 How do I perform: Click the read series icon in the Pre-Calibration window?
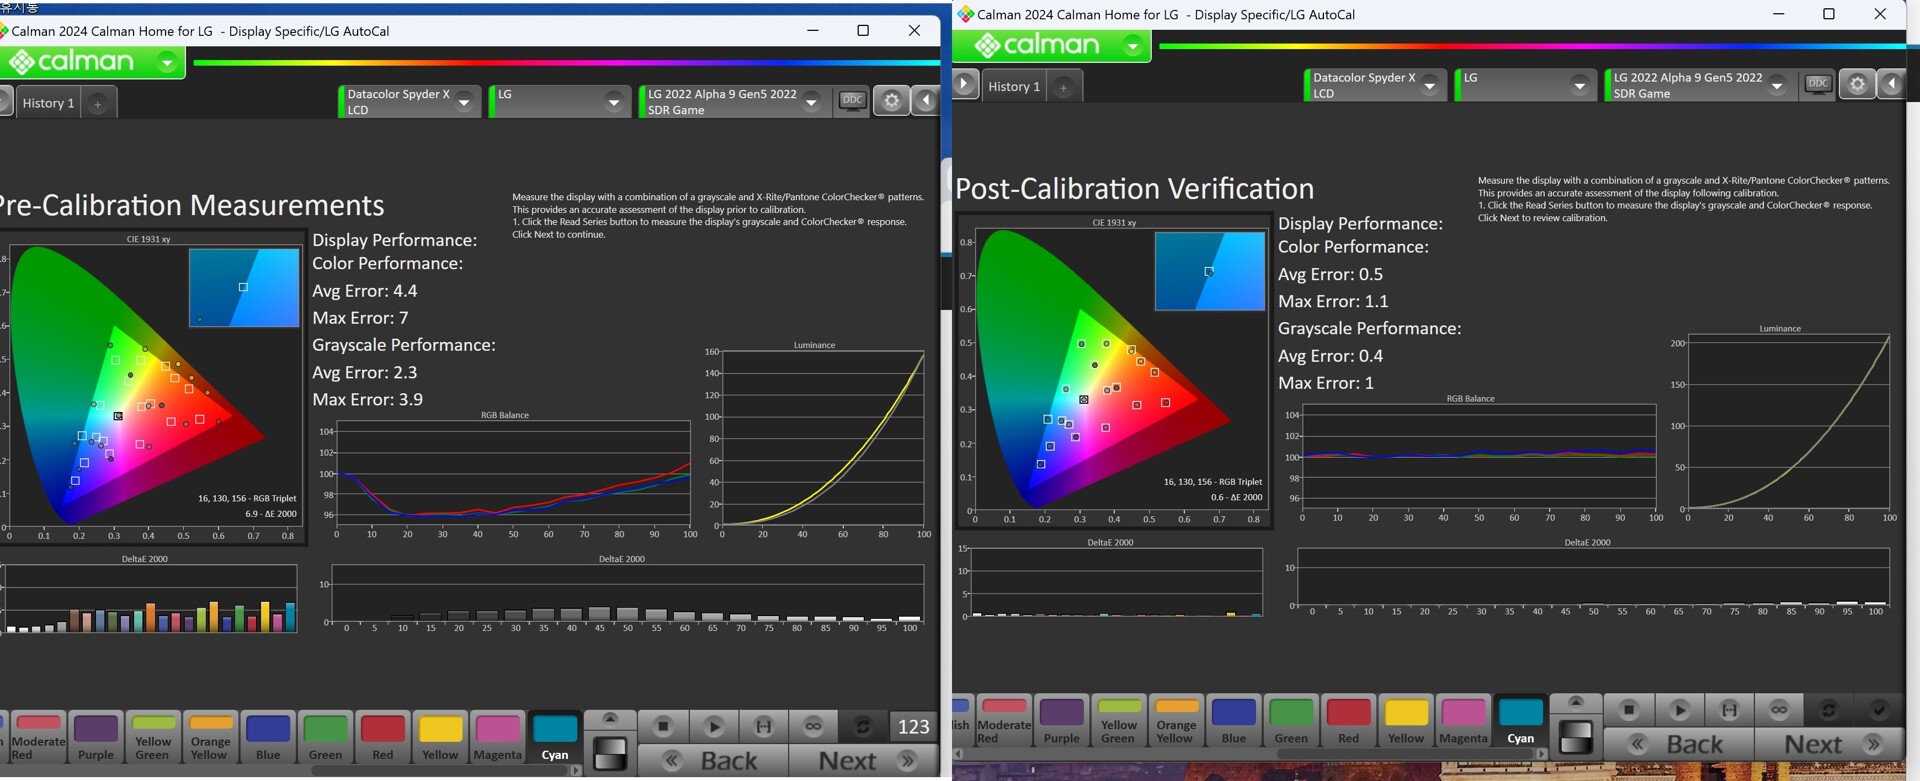tap(763, 726)
